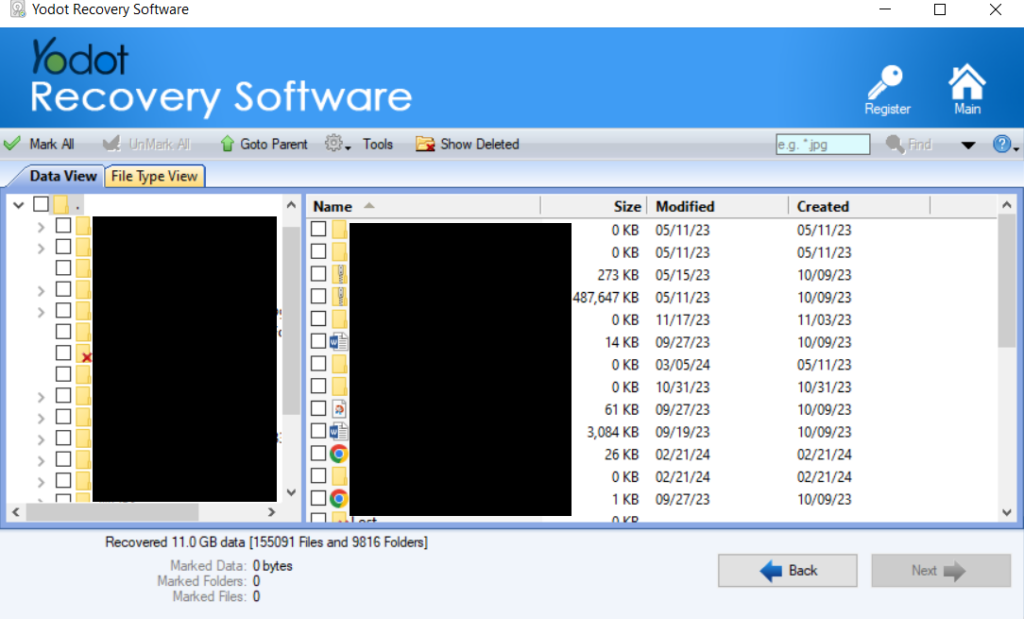The image size is (1024, 619).
Task: Click the file extension search input field
Action: pyautogui.click(x=821, y=144)
